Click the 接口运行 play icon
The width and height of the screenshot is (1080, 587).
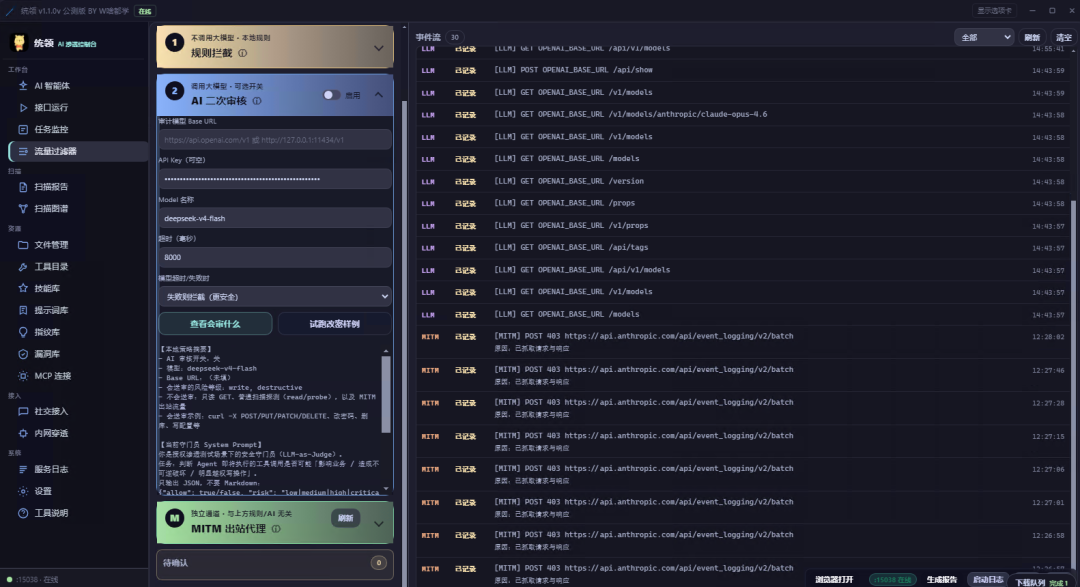(x=23, y=107)
